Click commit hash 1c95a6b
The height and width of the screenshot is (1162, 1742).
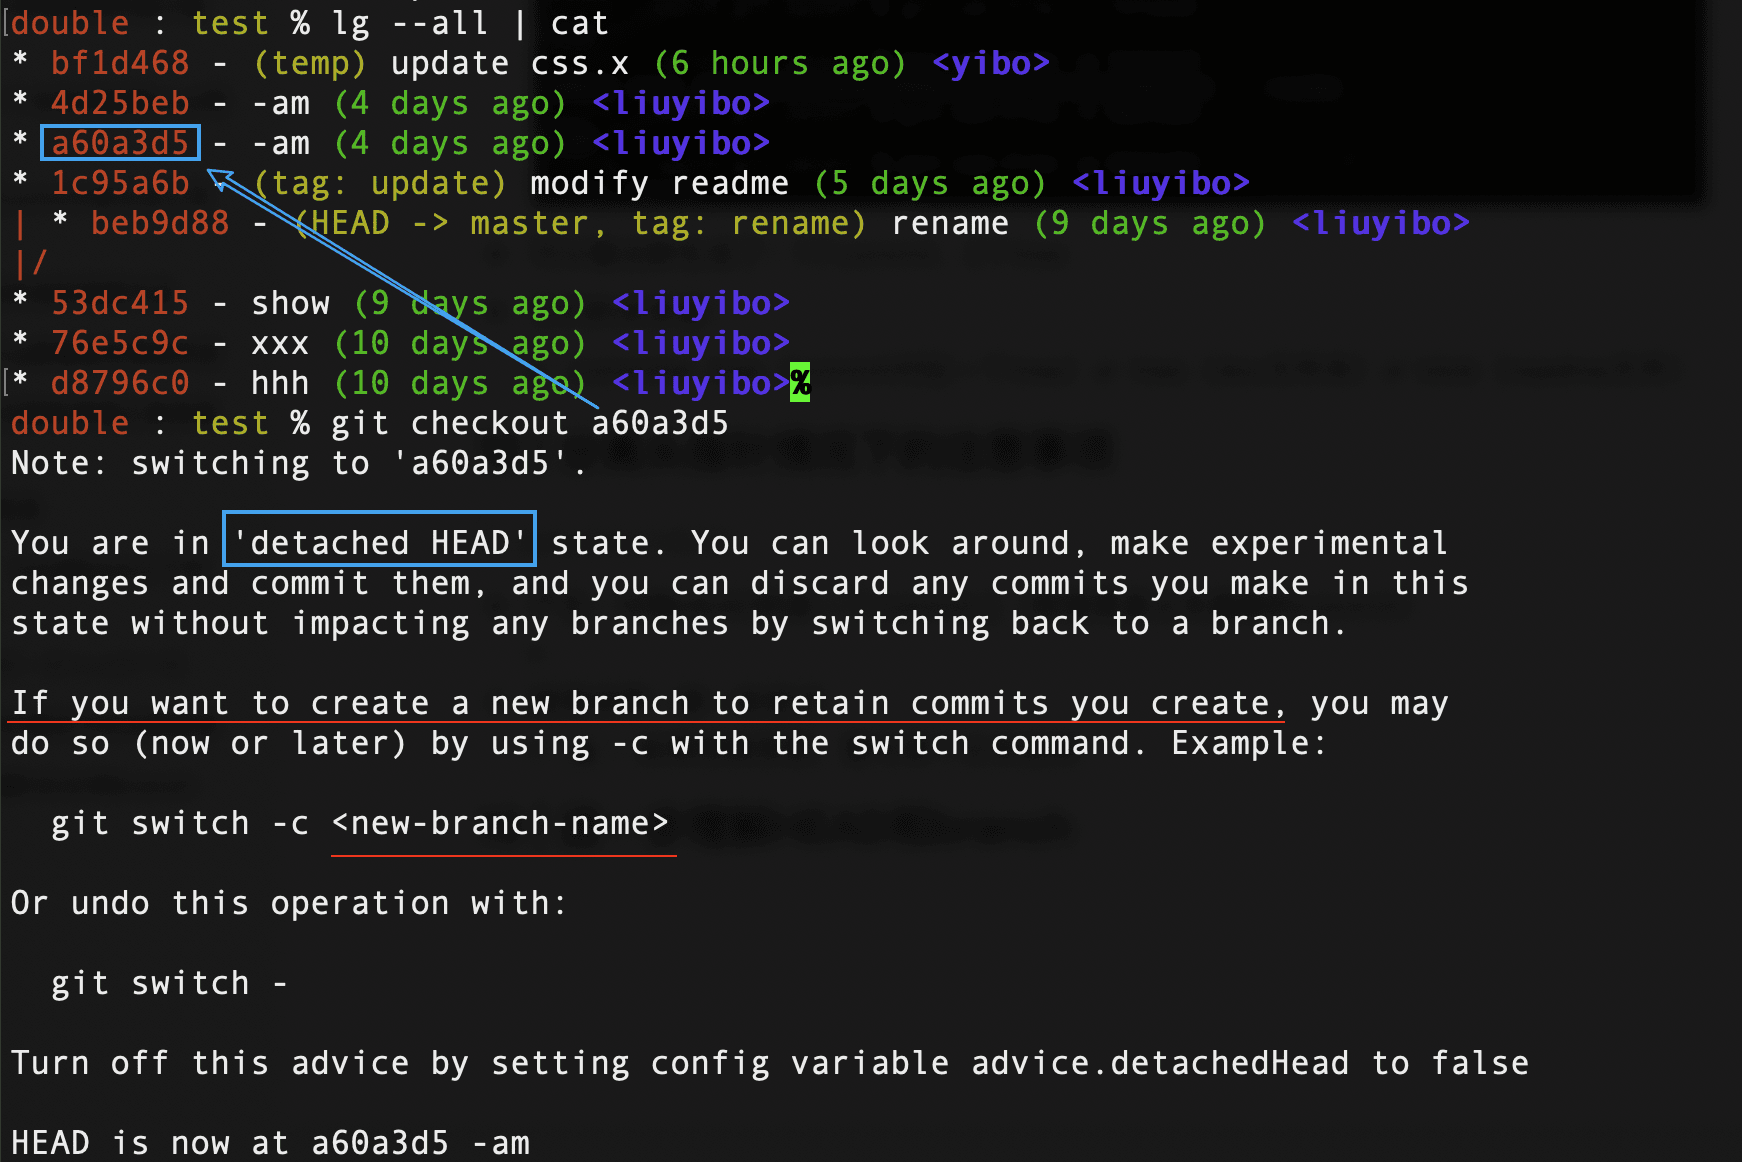[x=120, y=183]
